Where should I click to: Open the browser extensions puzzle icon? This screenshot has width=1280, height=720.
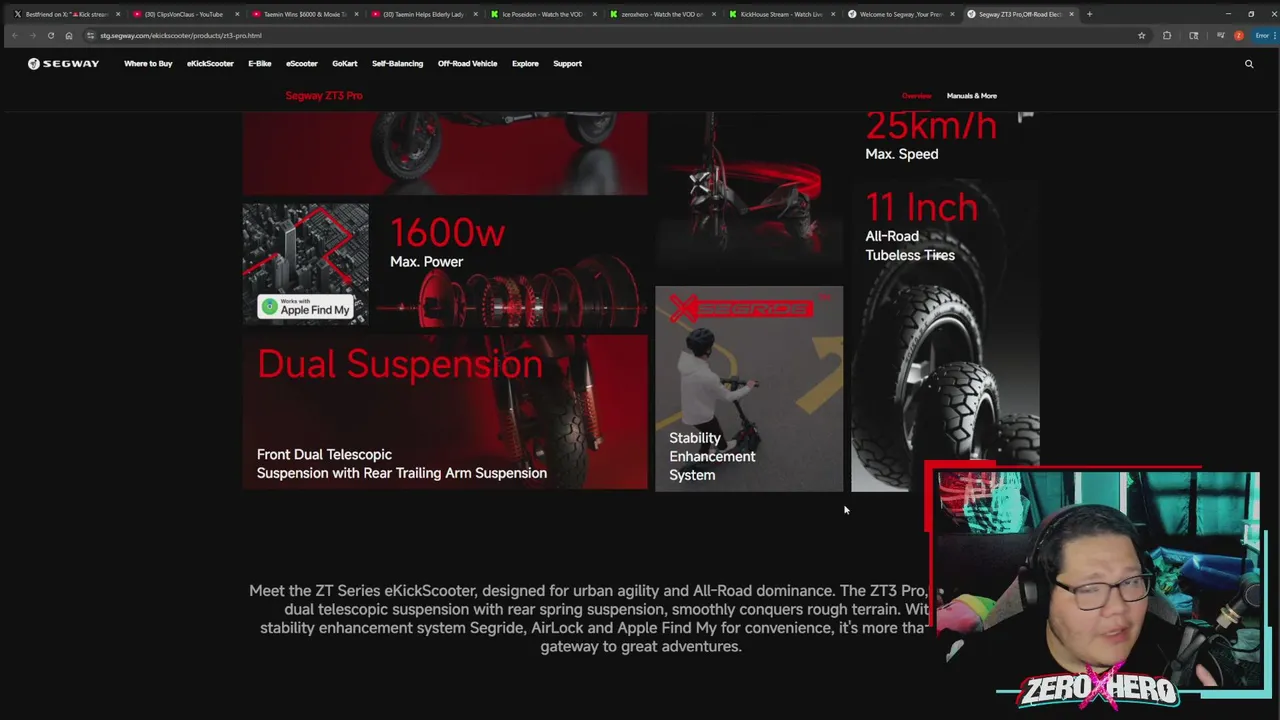(x=1167, y=35)
